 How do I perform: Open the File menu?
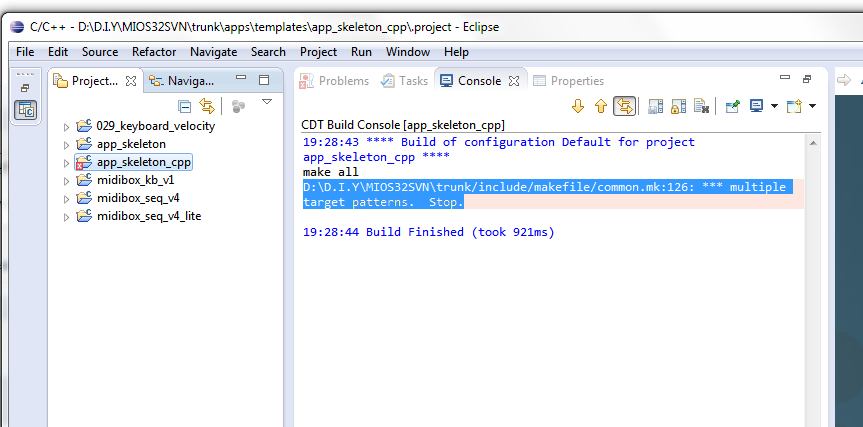coord(25,52)
